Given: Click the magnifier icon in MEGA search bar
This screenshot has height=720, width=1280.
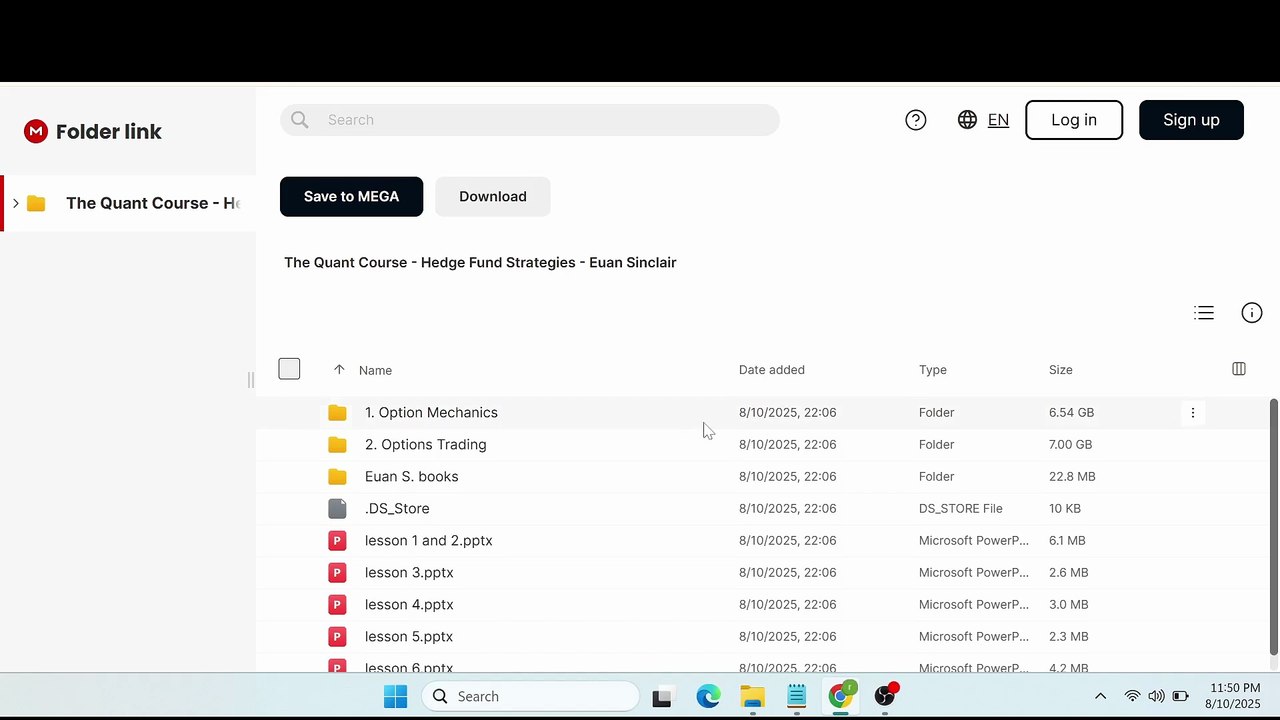Looking at the screenshot, I should click(300, 120).
